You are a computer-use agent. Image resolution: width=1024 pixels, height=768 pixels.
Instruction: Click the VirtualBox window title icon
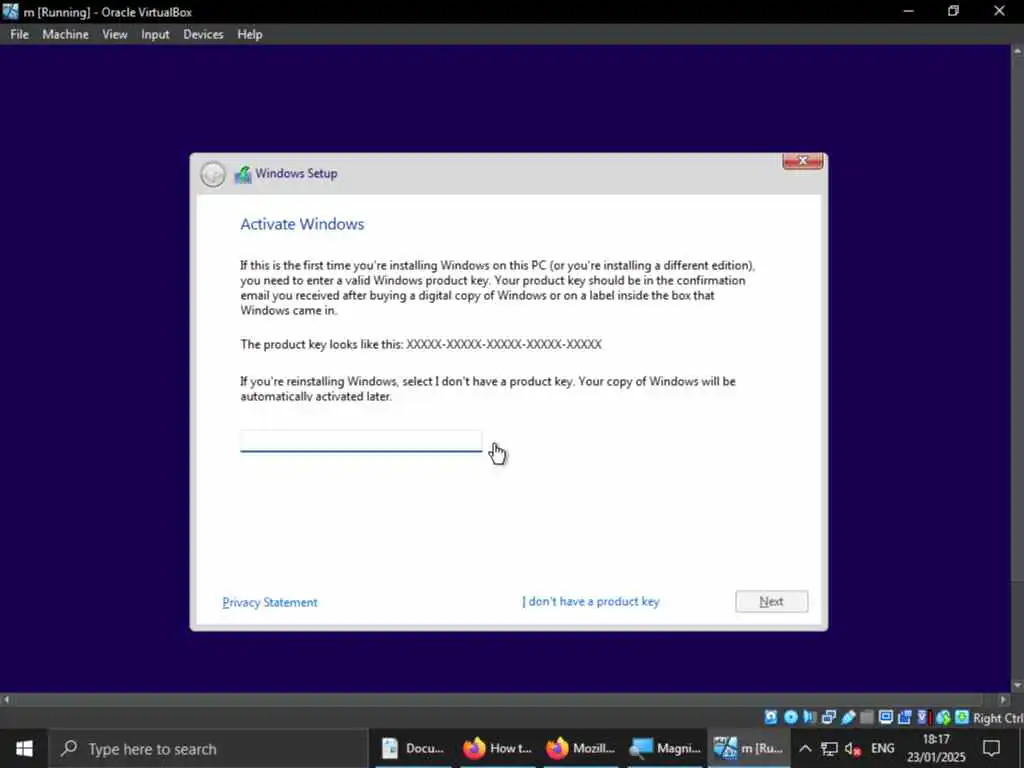click(x=10, y=11)
